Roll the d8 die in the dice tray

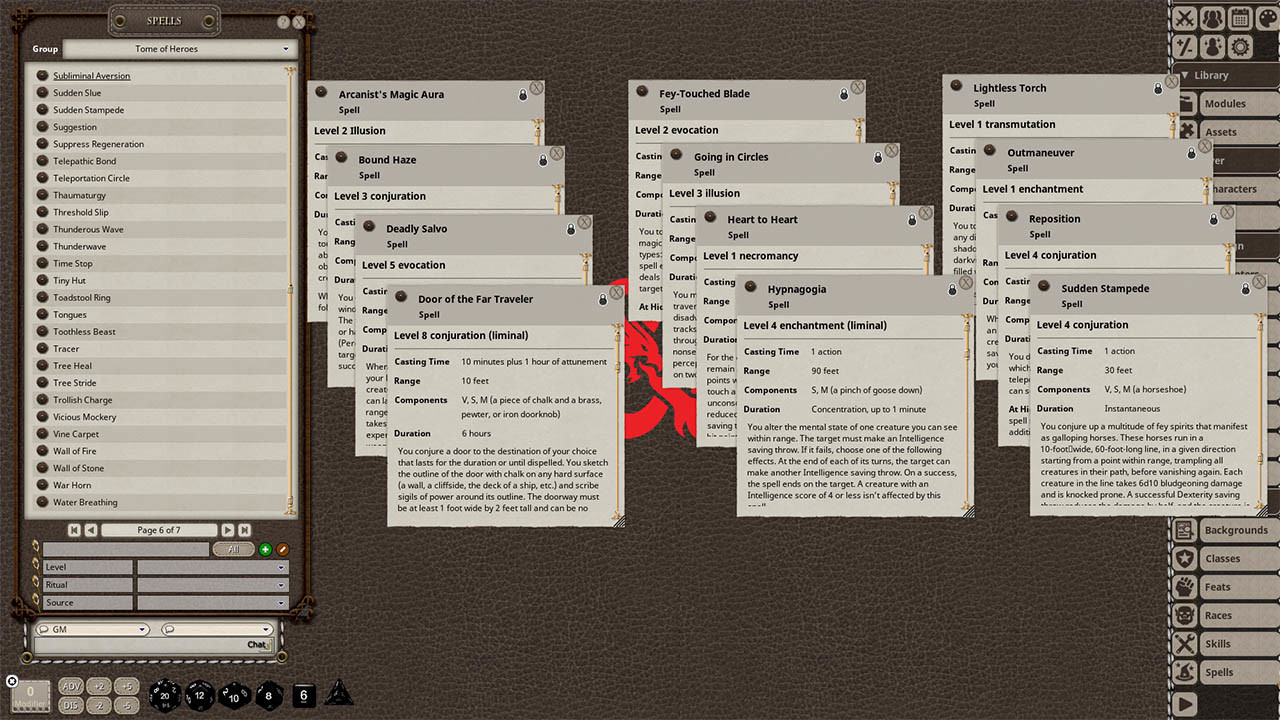(x=269, y=693)
